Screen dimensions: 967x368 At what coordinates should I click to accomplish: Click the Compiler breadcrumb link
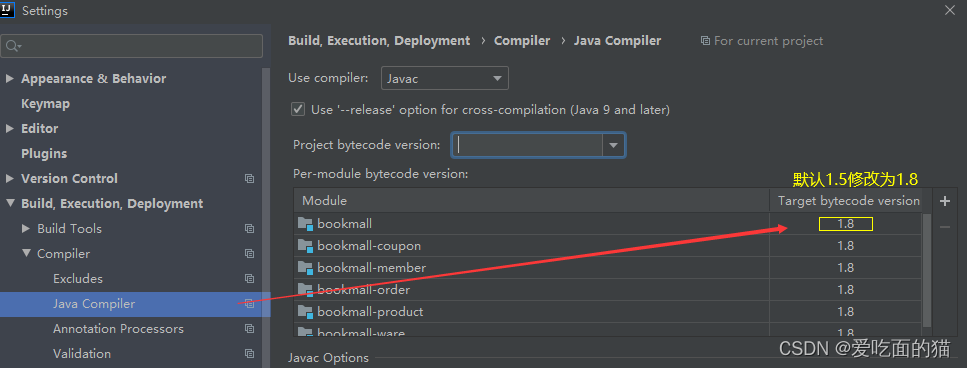point(522,41)
